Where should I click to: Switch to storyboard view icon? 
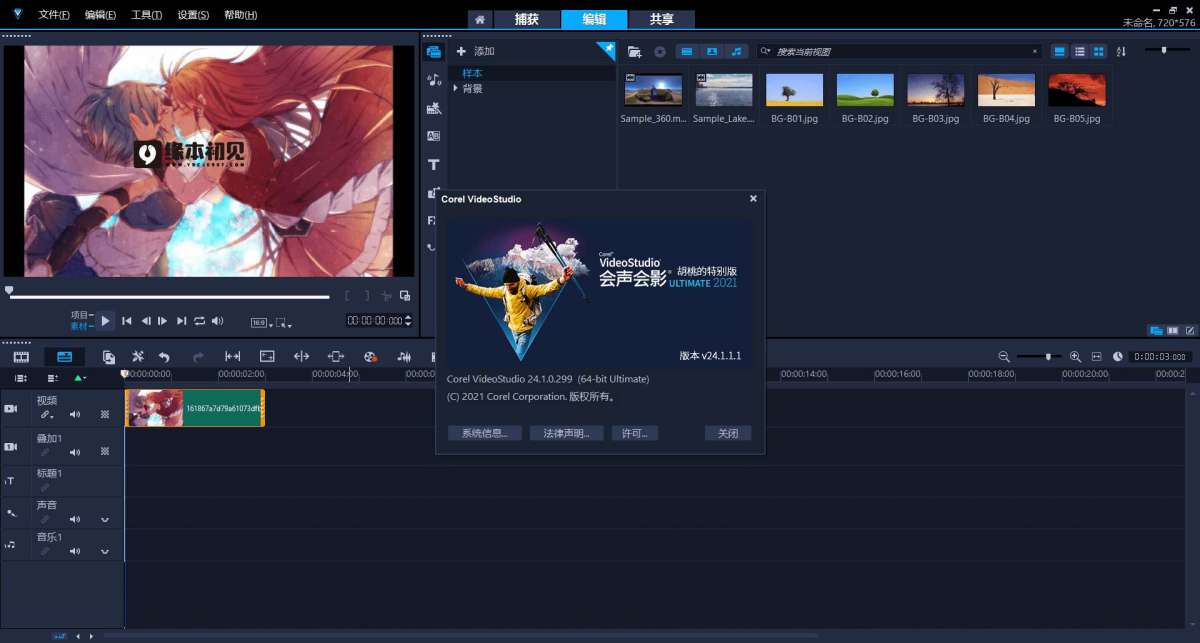21,356
